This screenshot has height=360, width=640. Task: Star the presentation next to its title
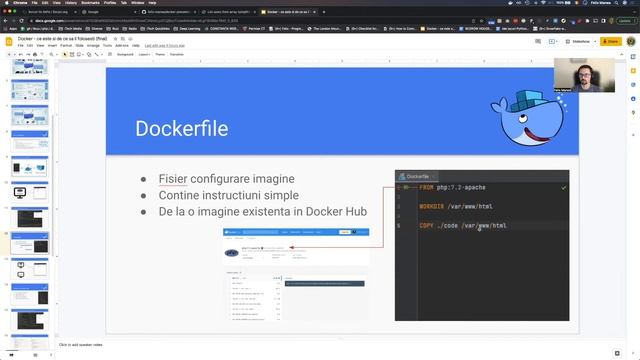(x=116, y=39)
